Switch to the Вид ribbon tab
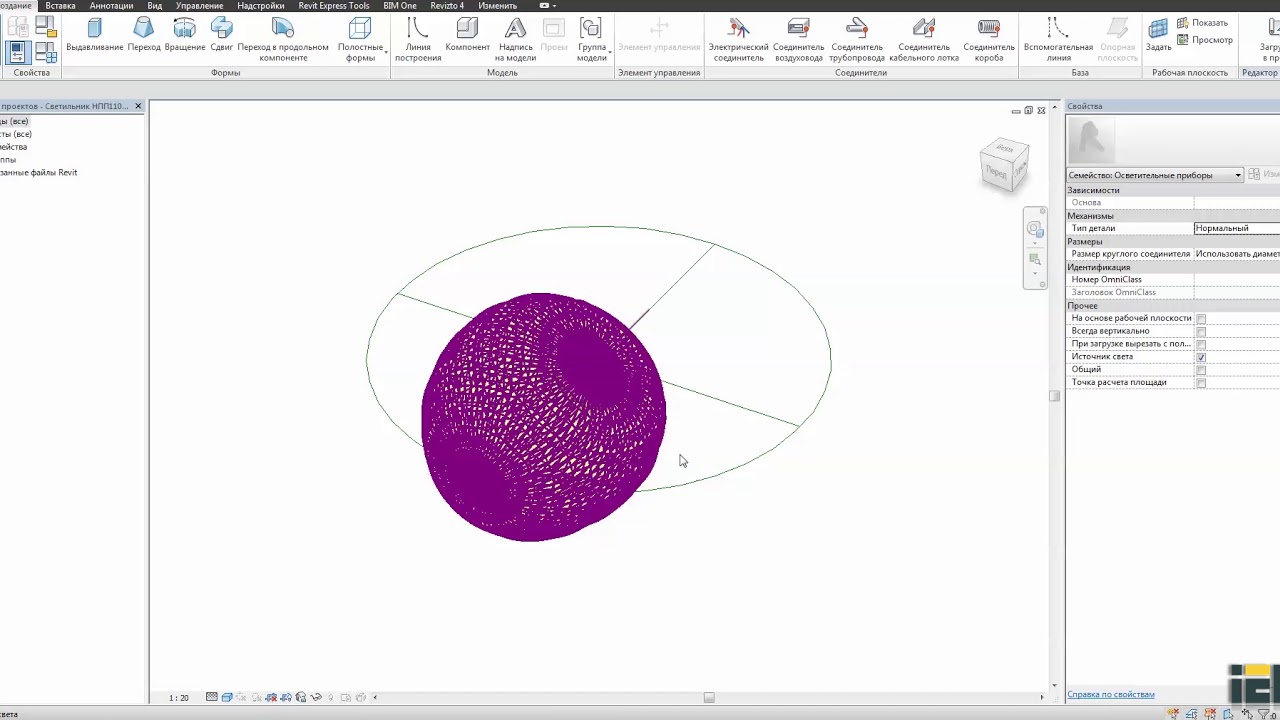1280x720 pixels. [155, 6]
